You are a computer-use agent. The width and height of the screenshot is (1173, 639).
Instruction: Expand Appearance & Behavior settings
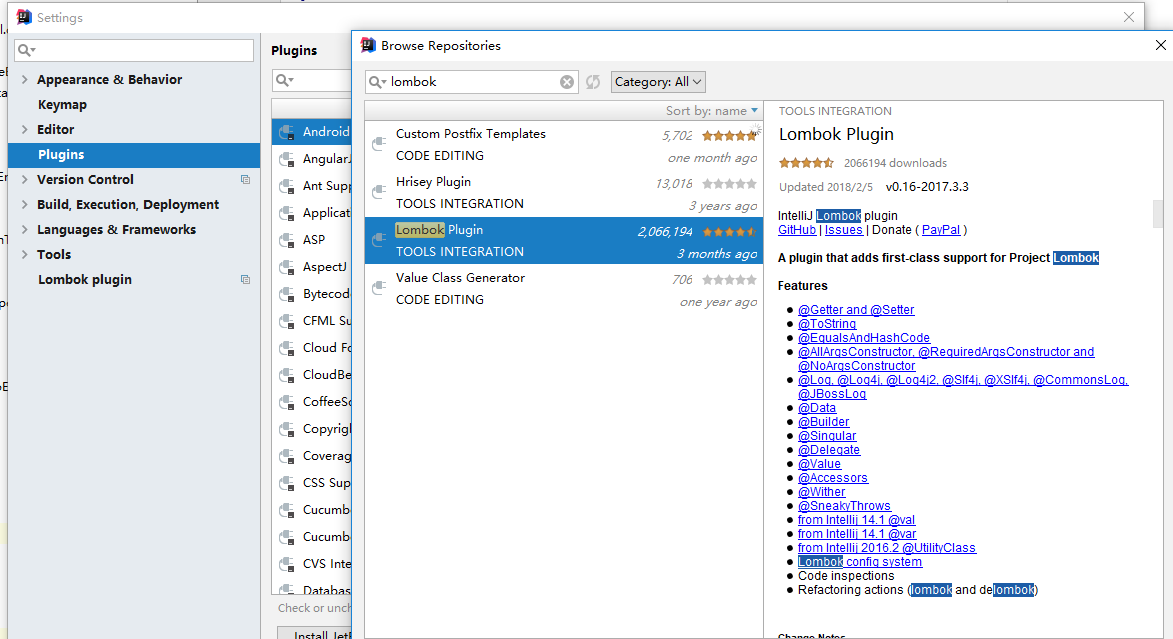pyautogui.click(x=25, y=79)
